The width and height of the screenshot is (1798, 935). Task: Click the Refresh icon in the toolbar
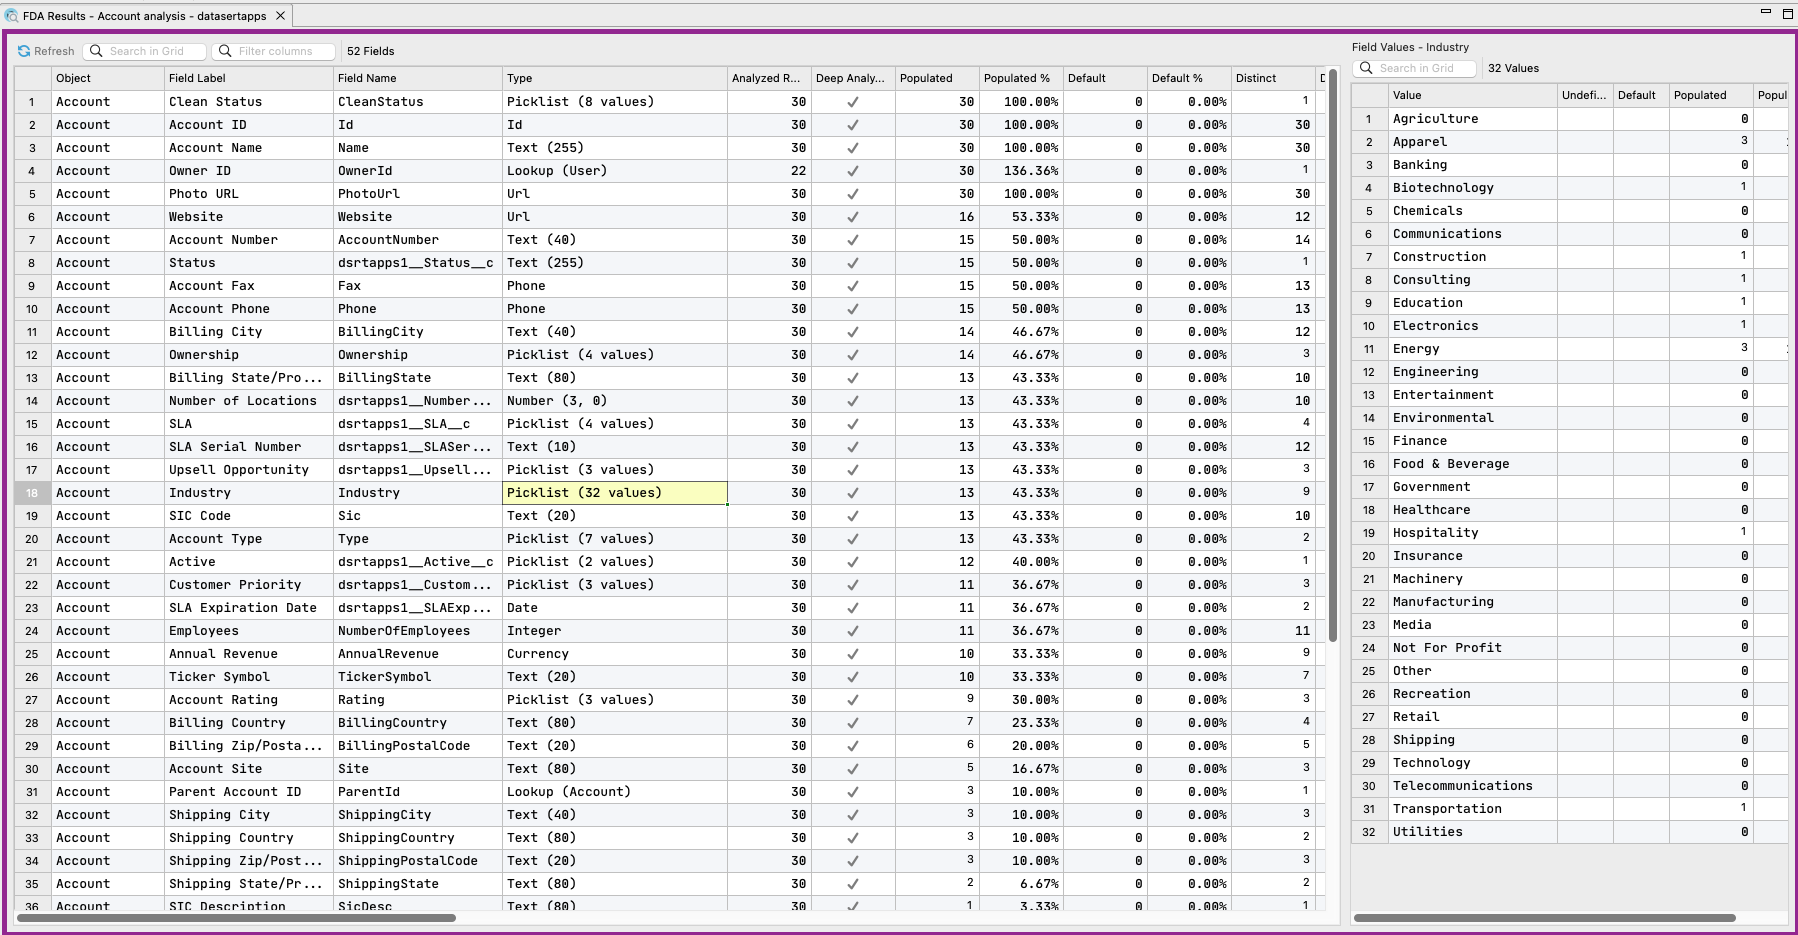pyautogui.click(x=24, y=51)
